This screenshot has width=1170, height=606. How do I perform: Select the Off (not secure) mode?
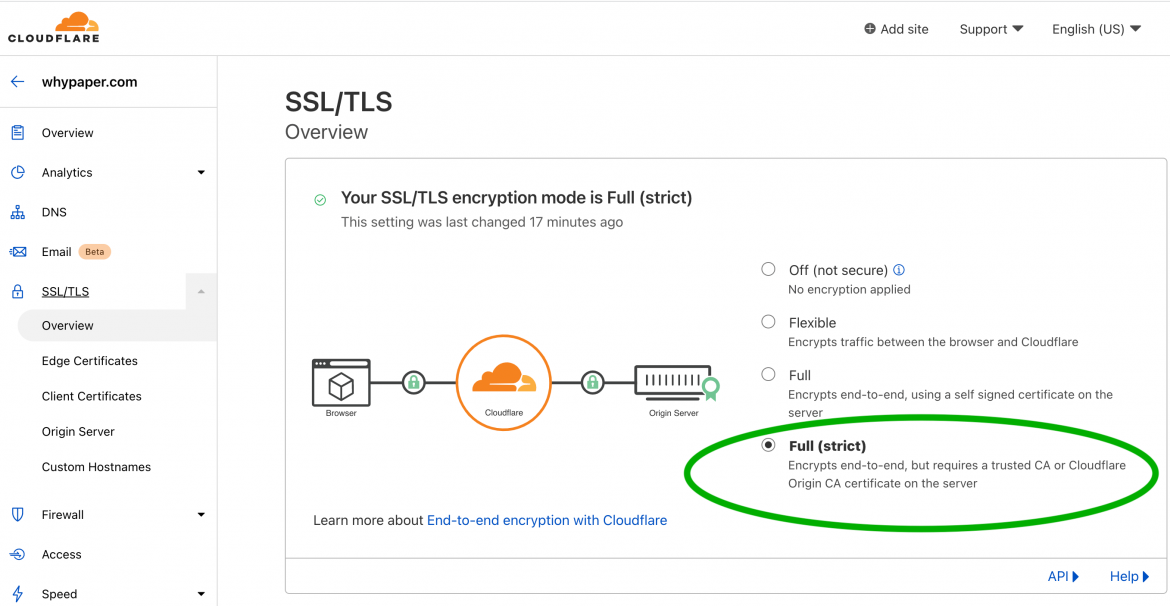[768, 268]
